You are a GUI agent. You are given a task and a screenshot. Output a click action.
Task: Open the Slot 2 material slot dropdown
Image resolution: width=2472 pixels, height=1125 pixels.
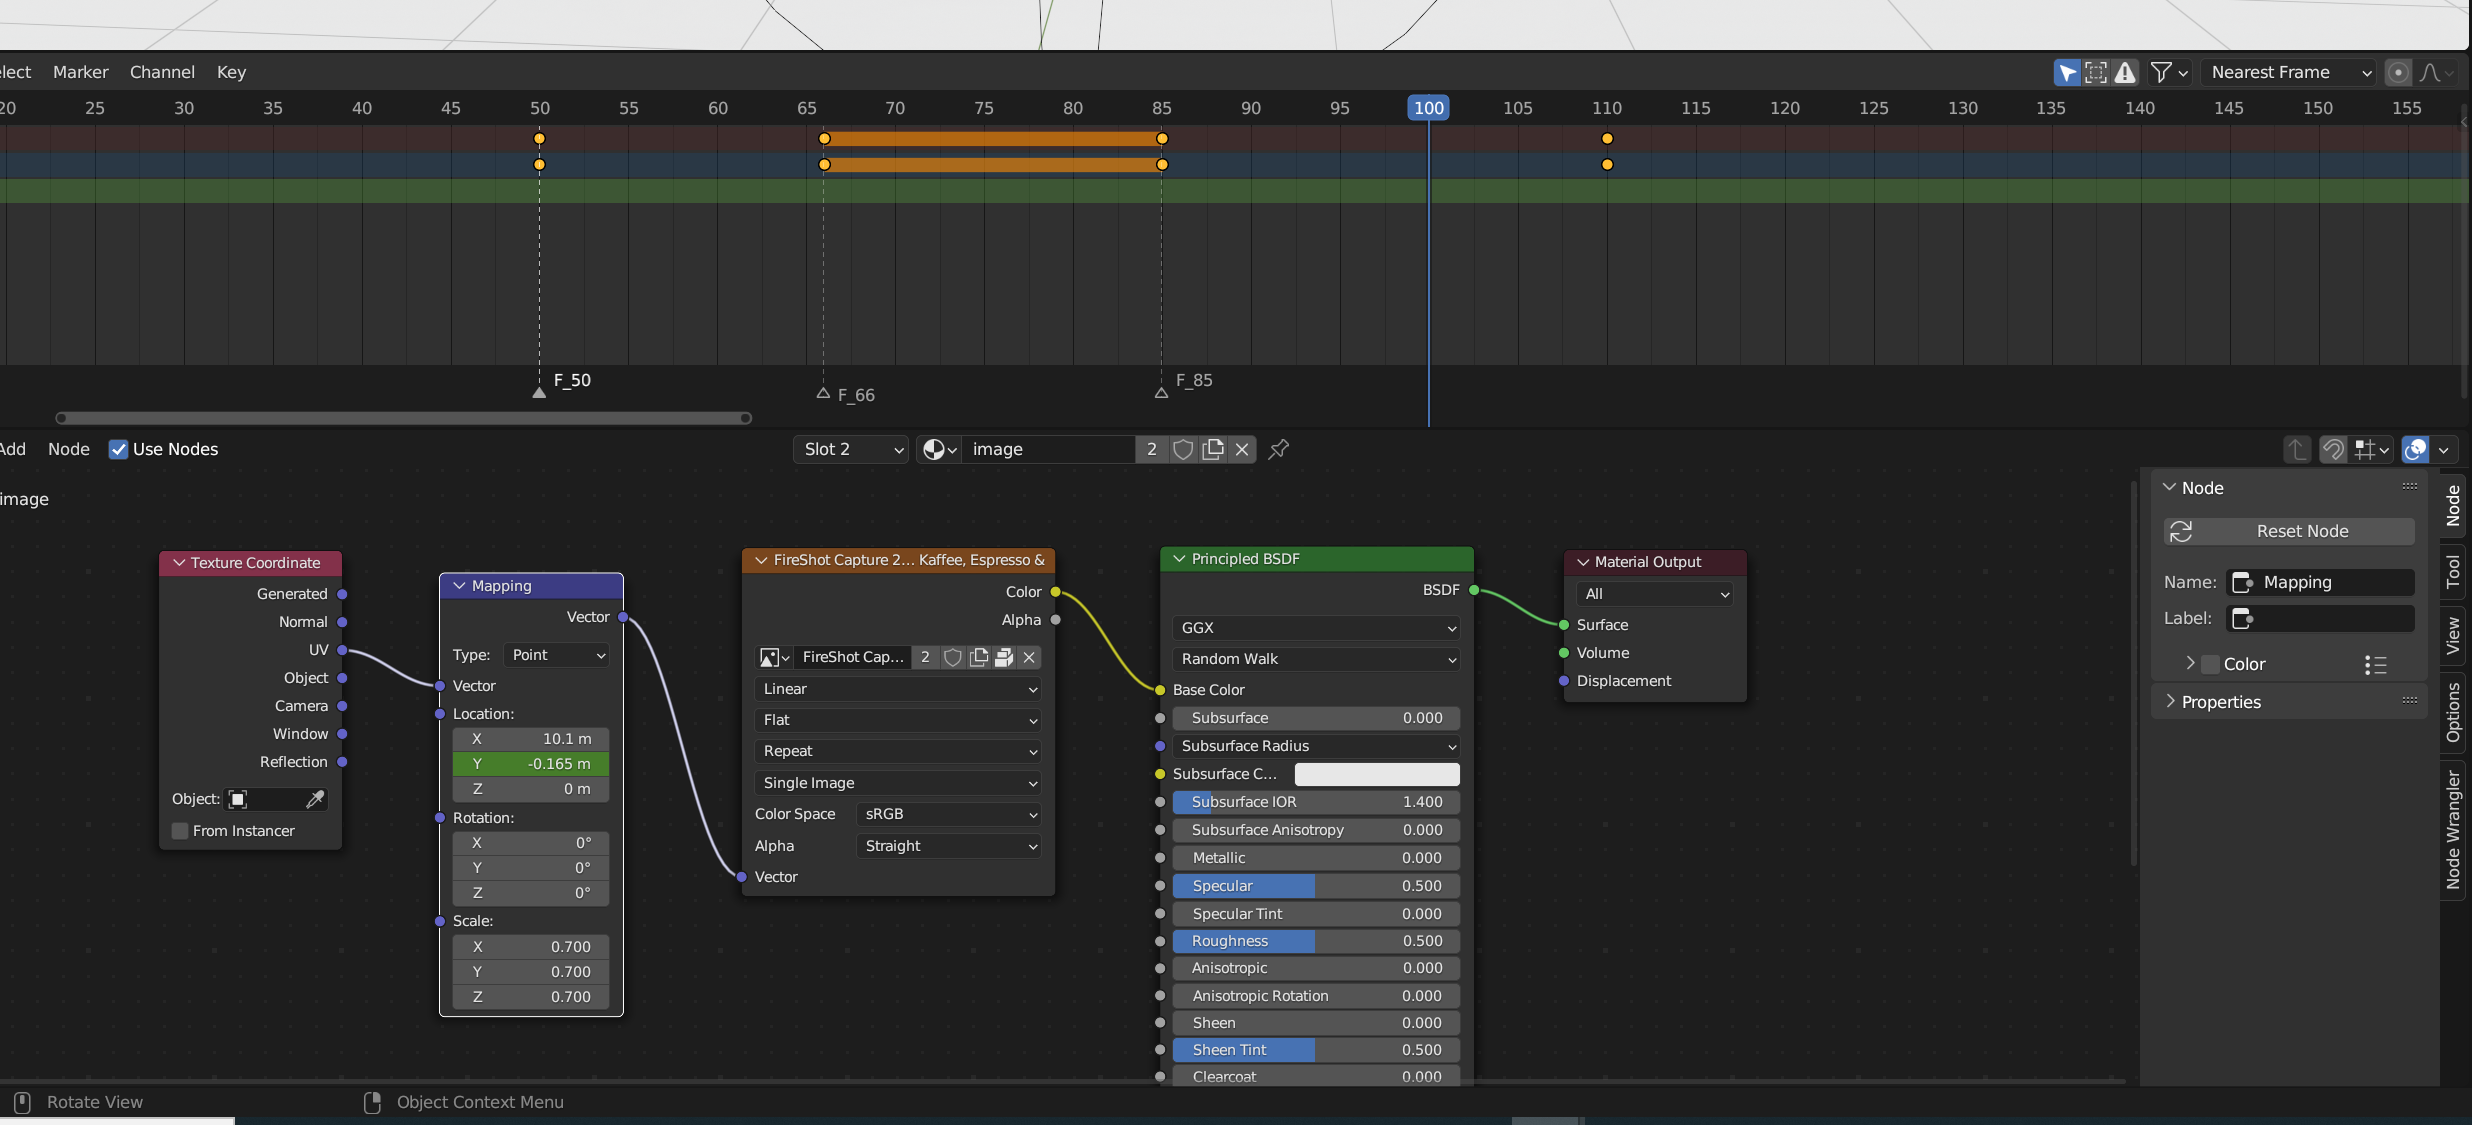851,450
